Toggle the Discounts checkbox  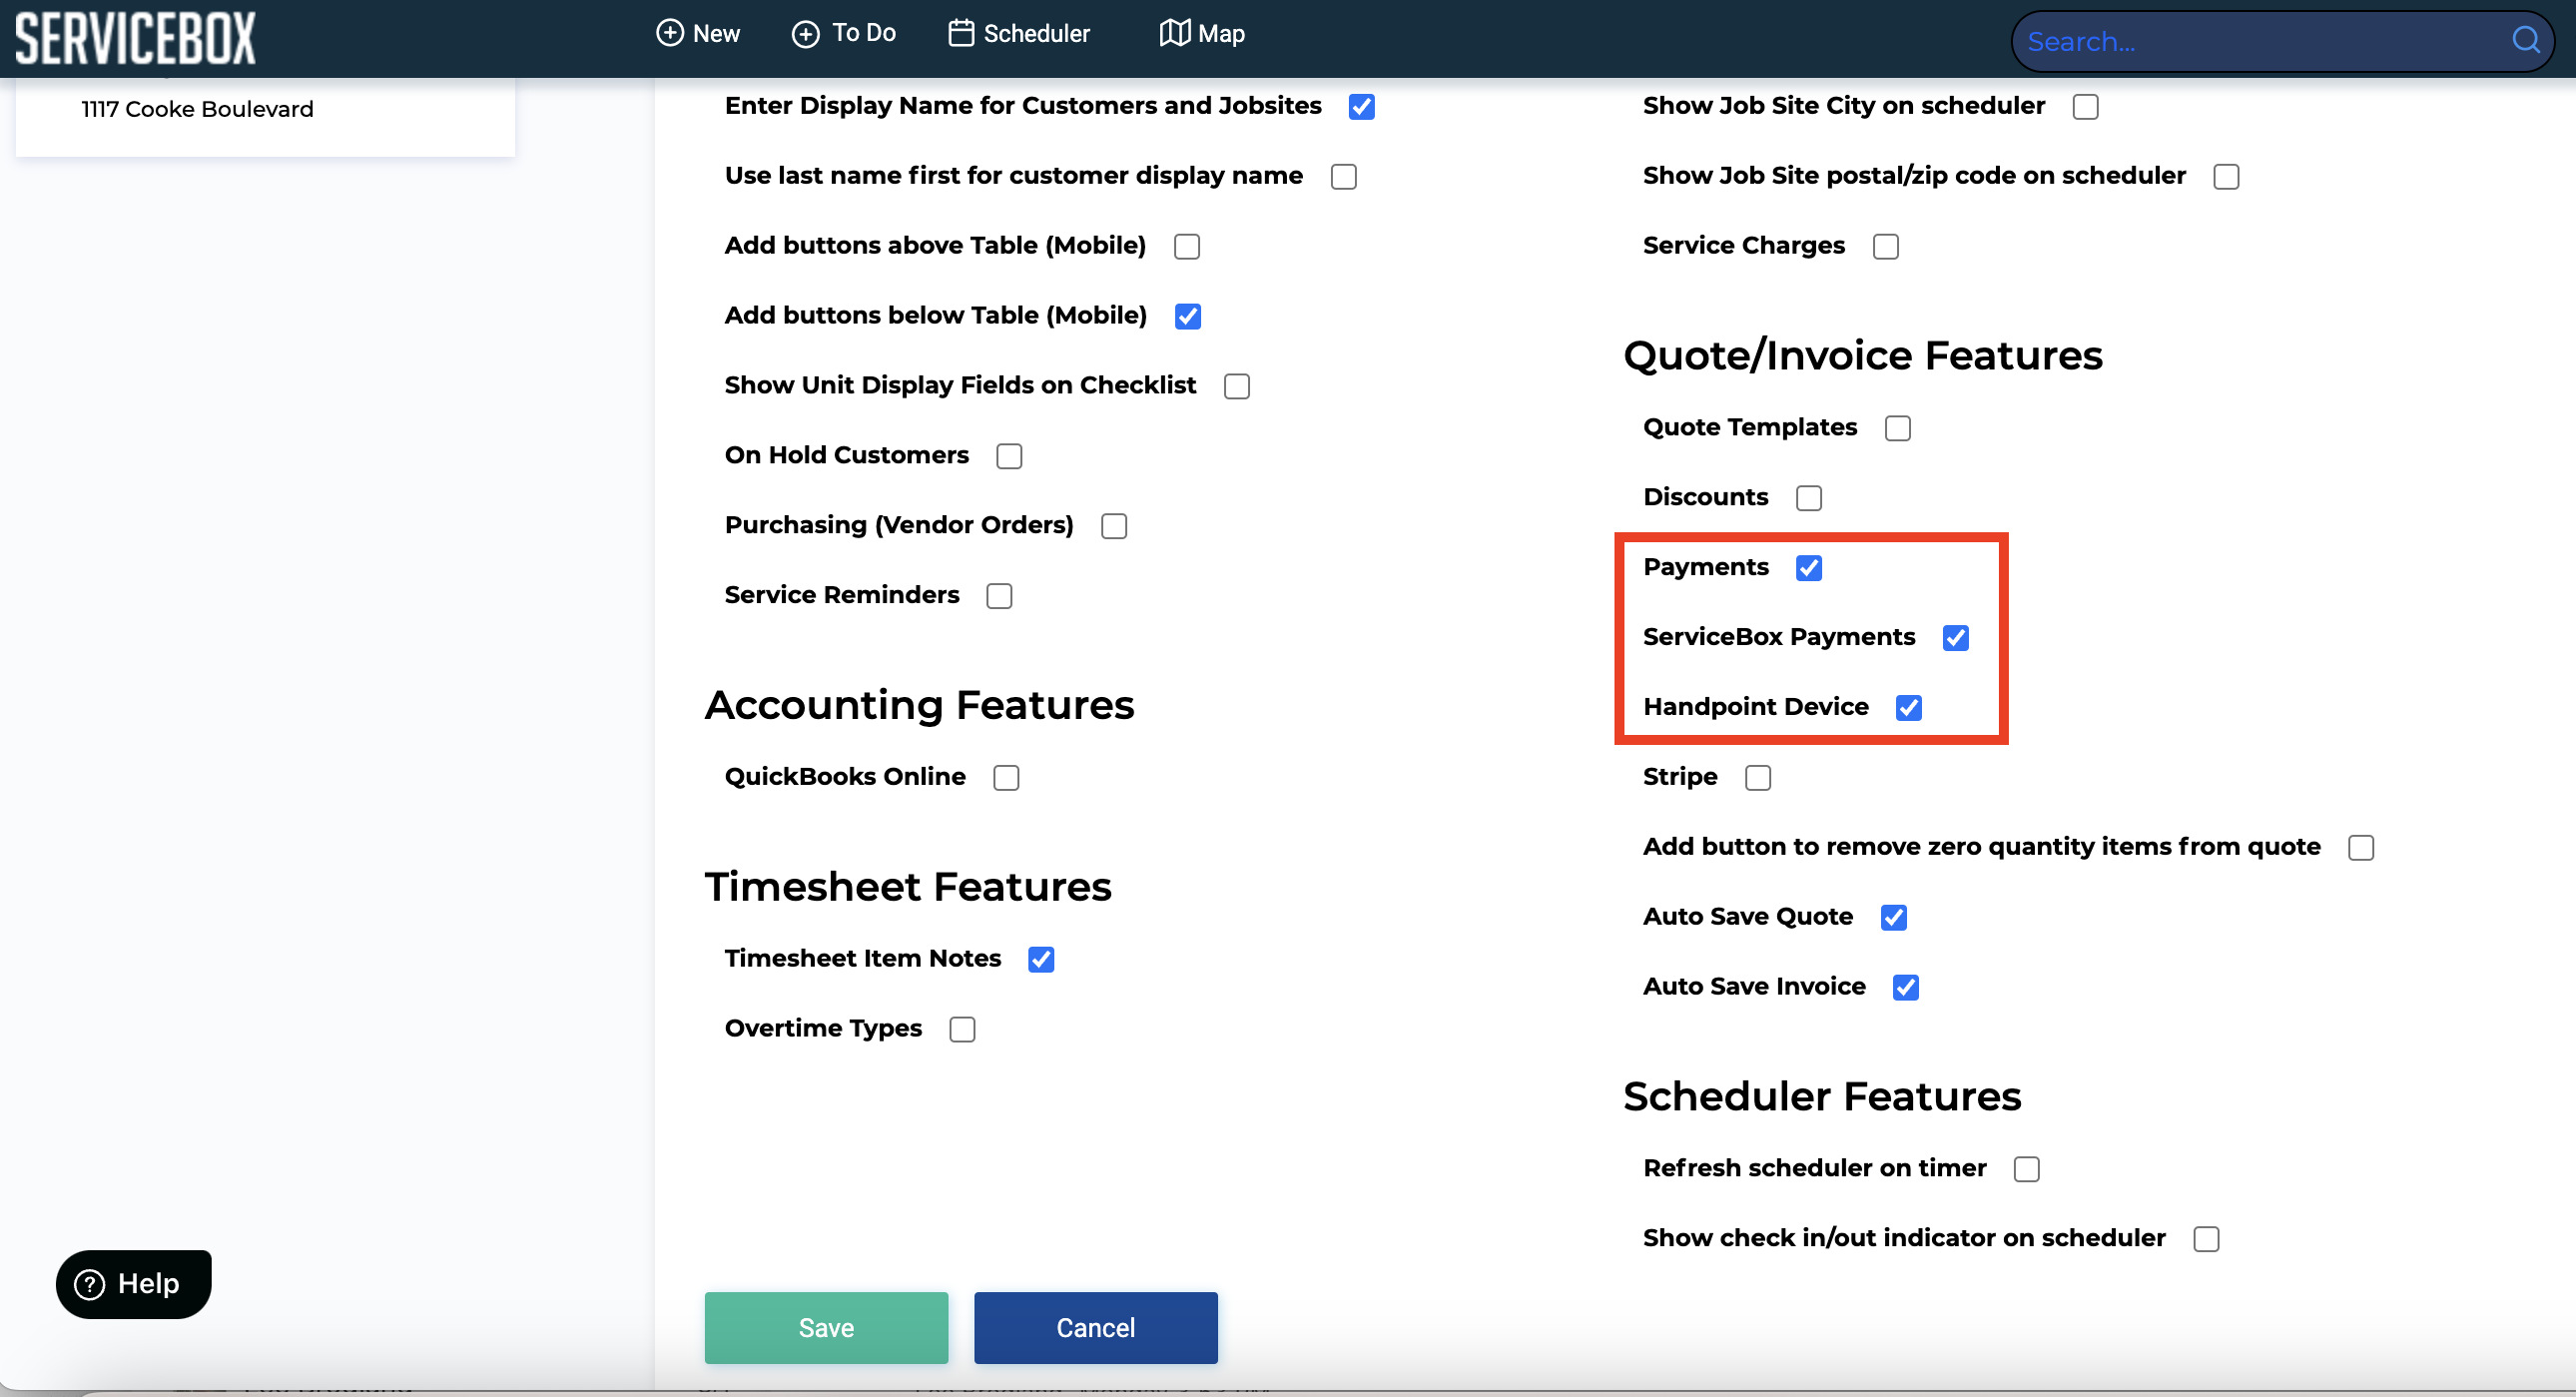[x=1808, y=498]
